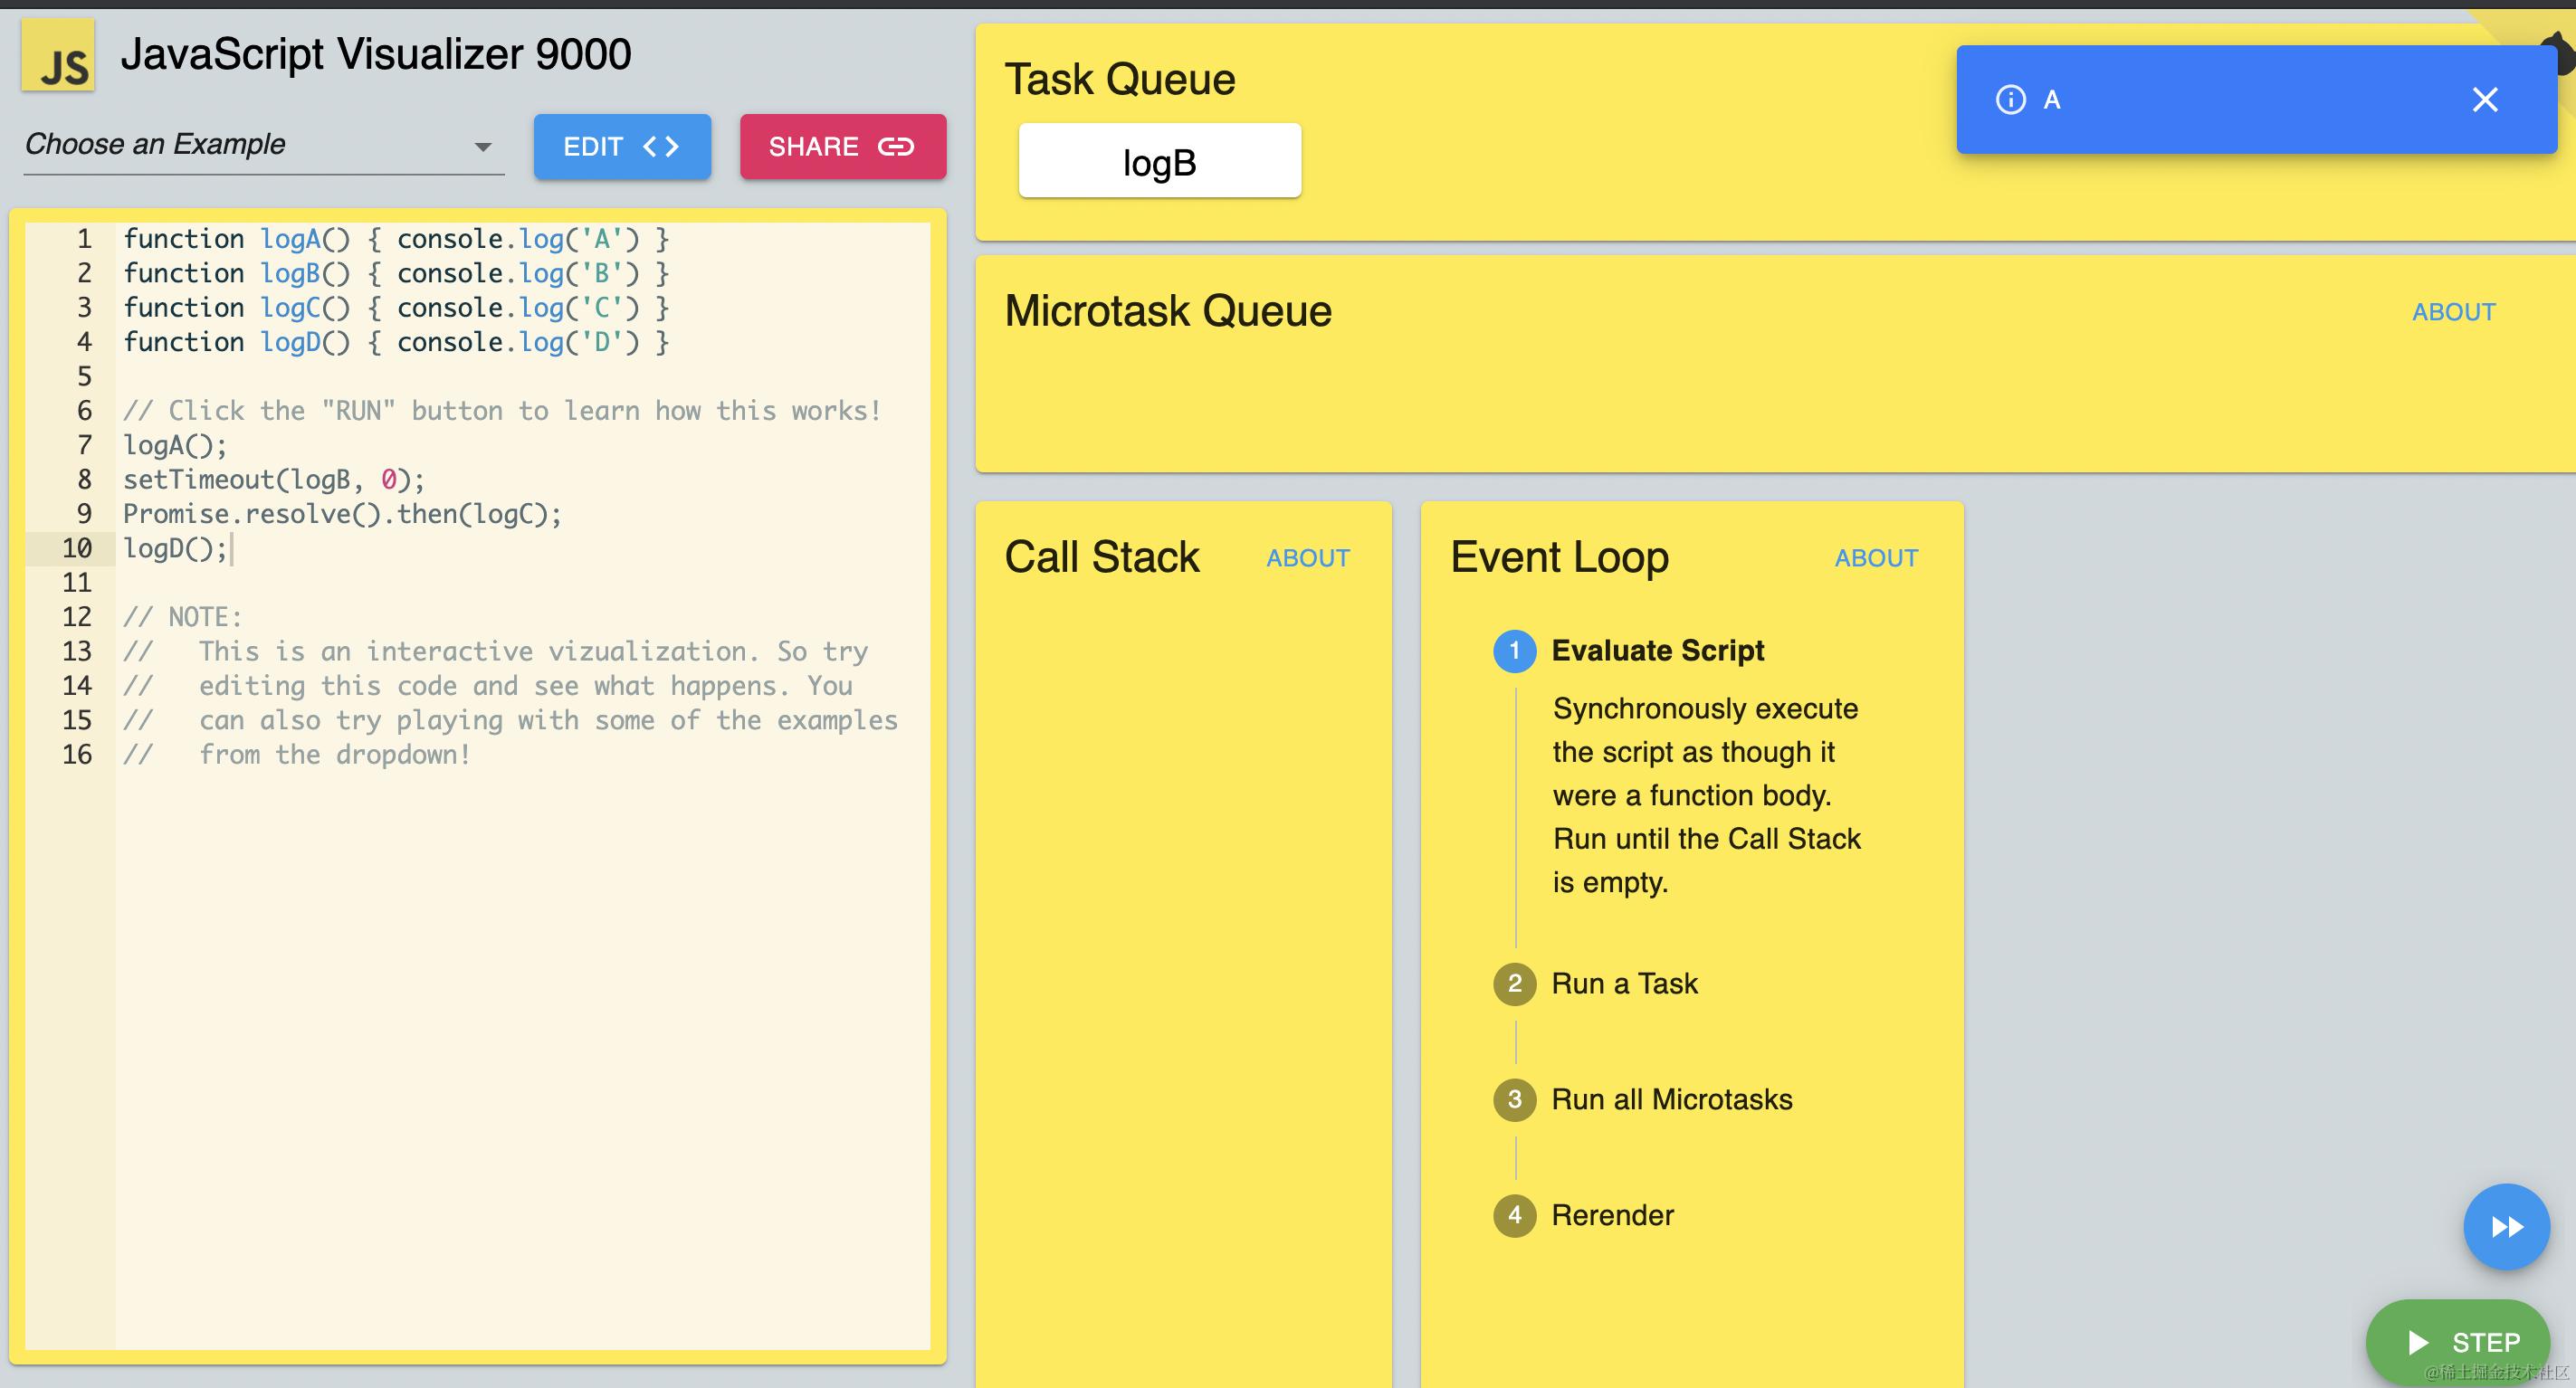Click the Promise.resolve code line
2576x1388 pixels.
(342, 514)
